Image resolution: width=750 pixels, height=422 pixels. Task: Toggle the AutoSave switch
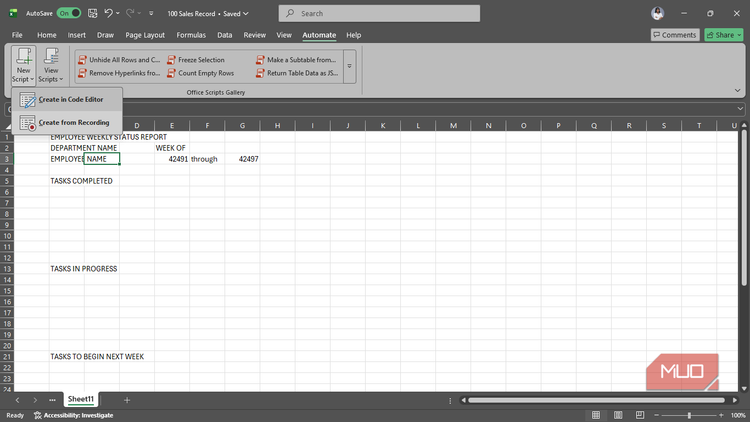tap(69, 13)
